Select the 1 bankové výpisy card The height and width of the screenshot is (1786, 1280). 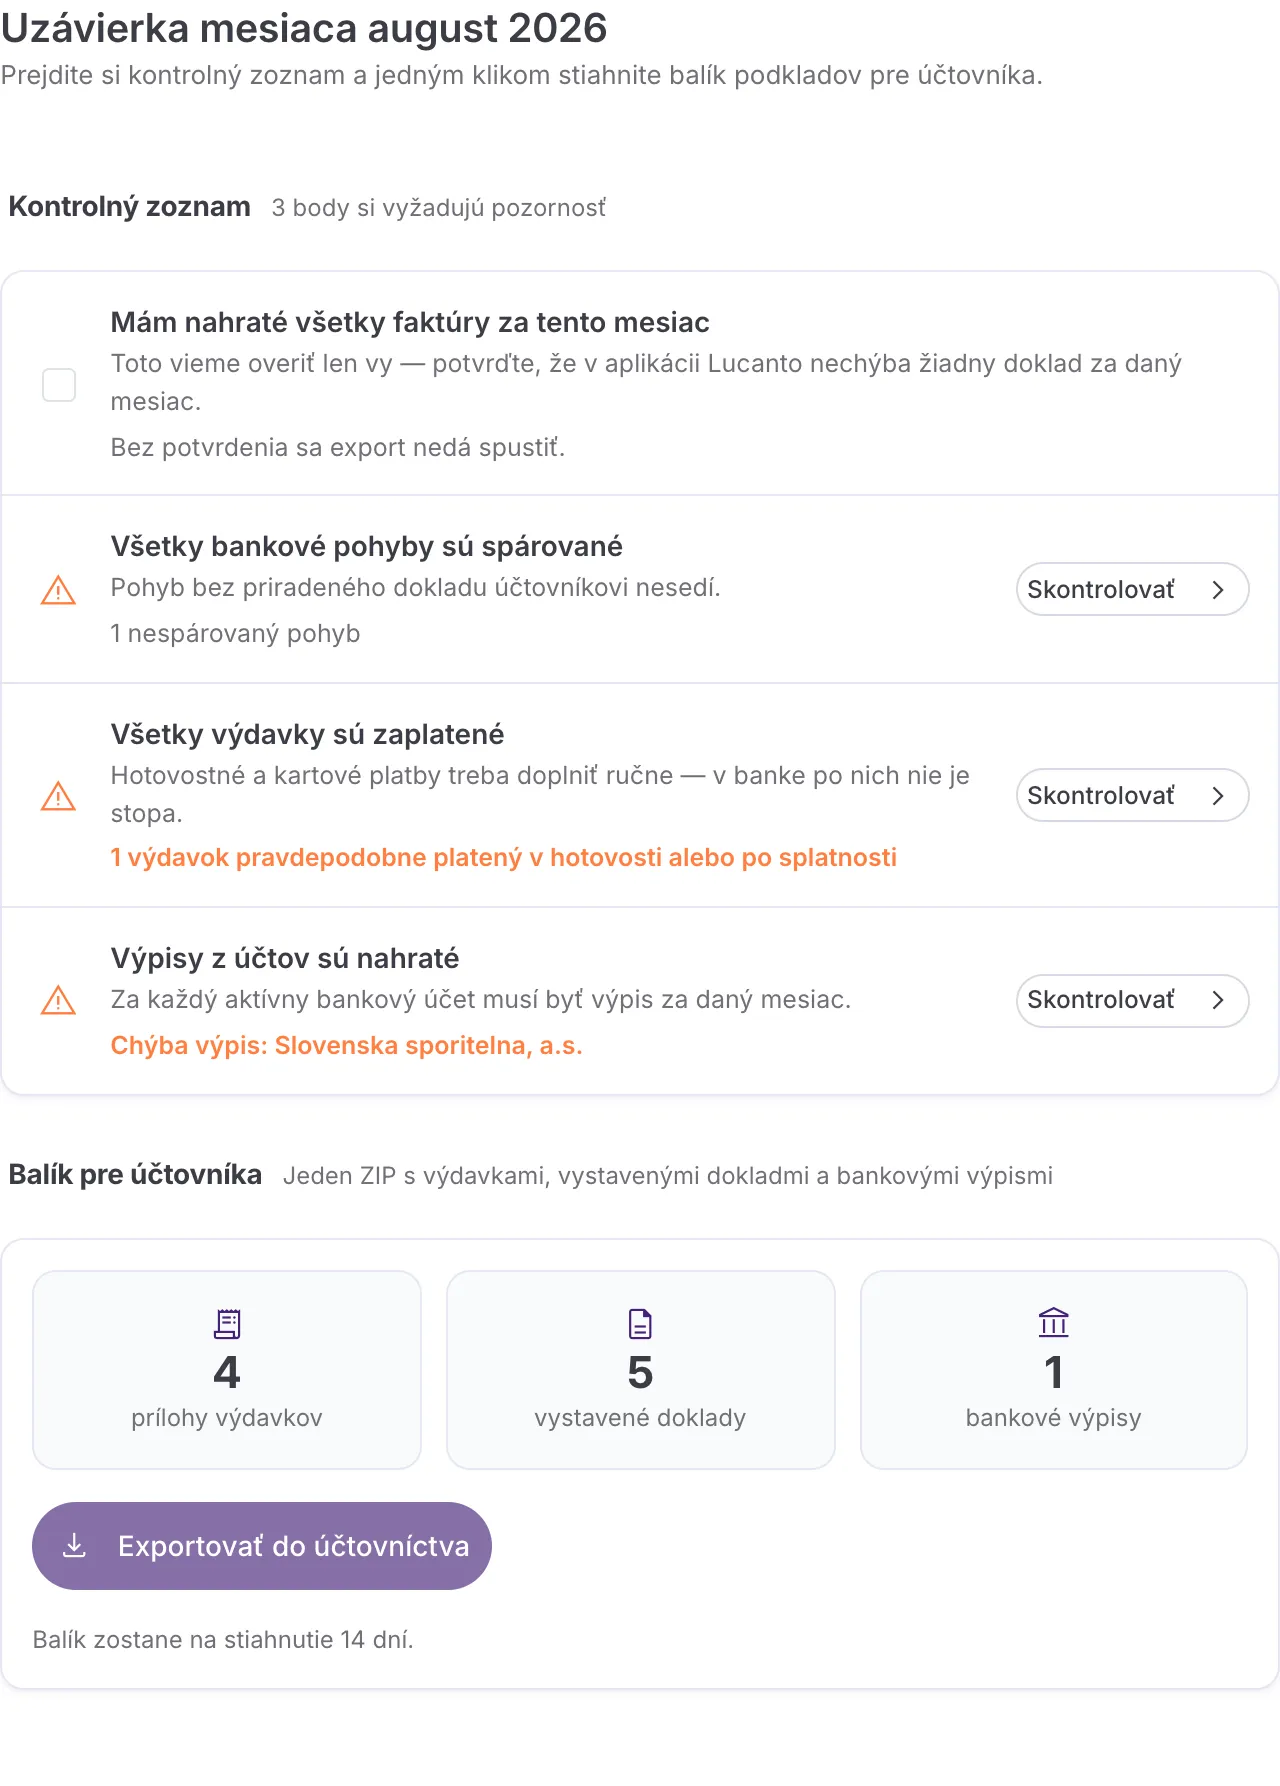tap(1054, 1370)
